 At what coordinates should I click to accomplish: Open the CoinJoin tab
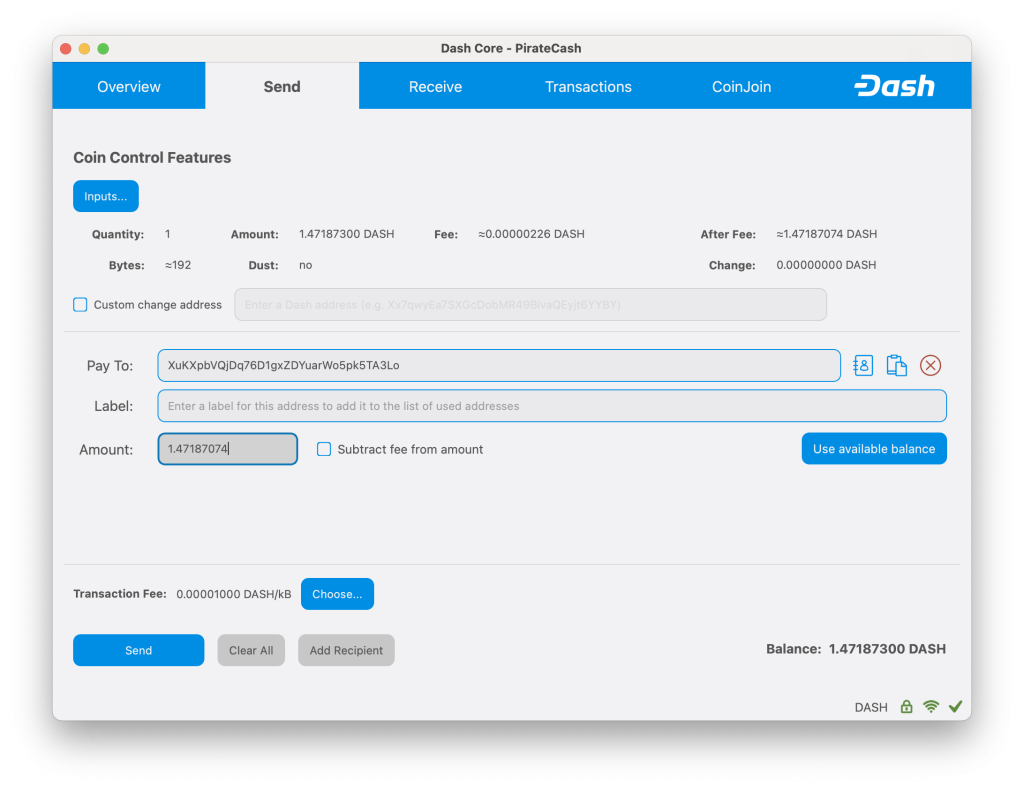coord(741,86)
